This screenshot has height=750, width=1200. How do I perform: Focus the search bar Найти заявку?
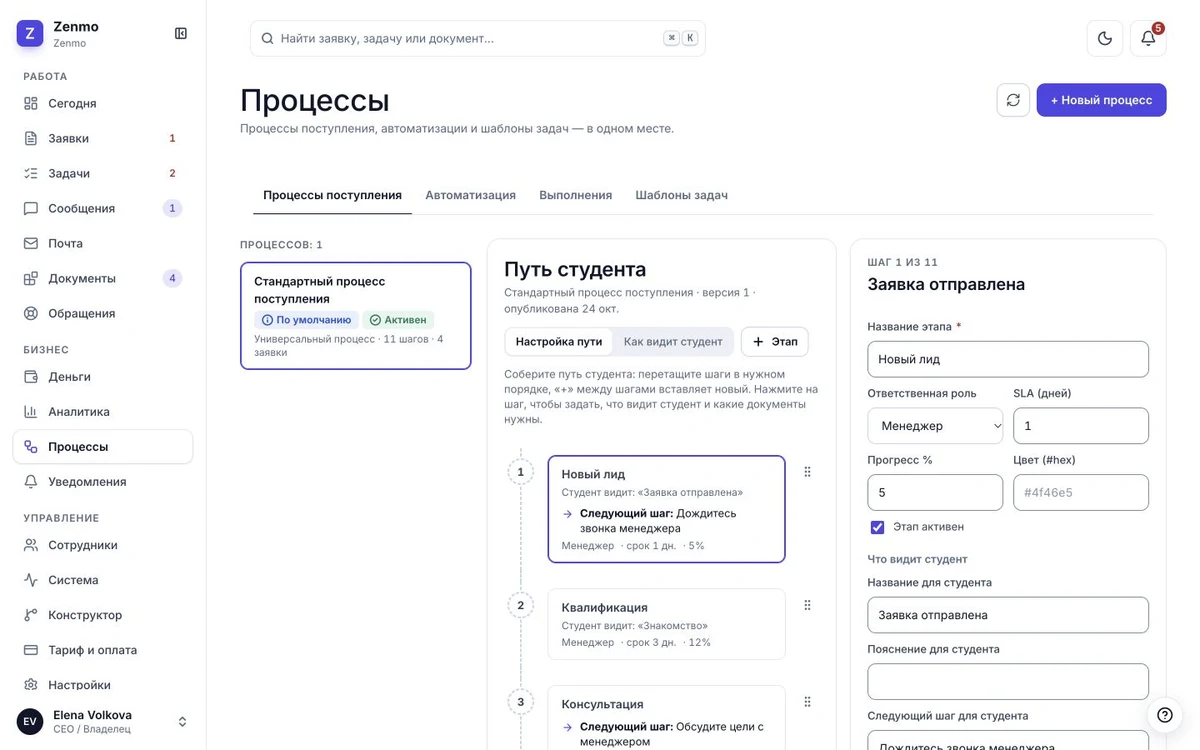[x=478, y=39]
